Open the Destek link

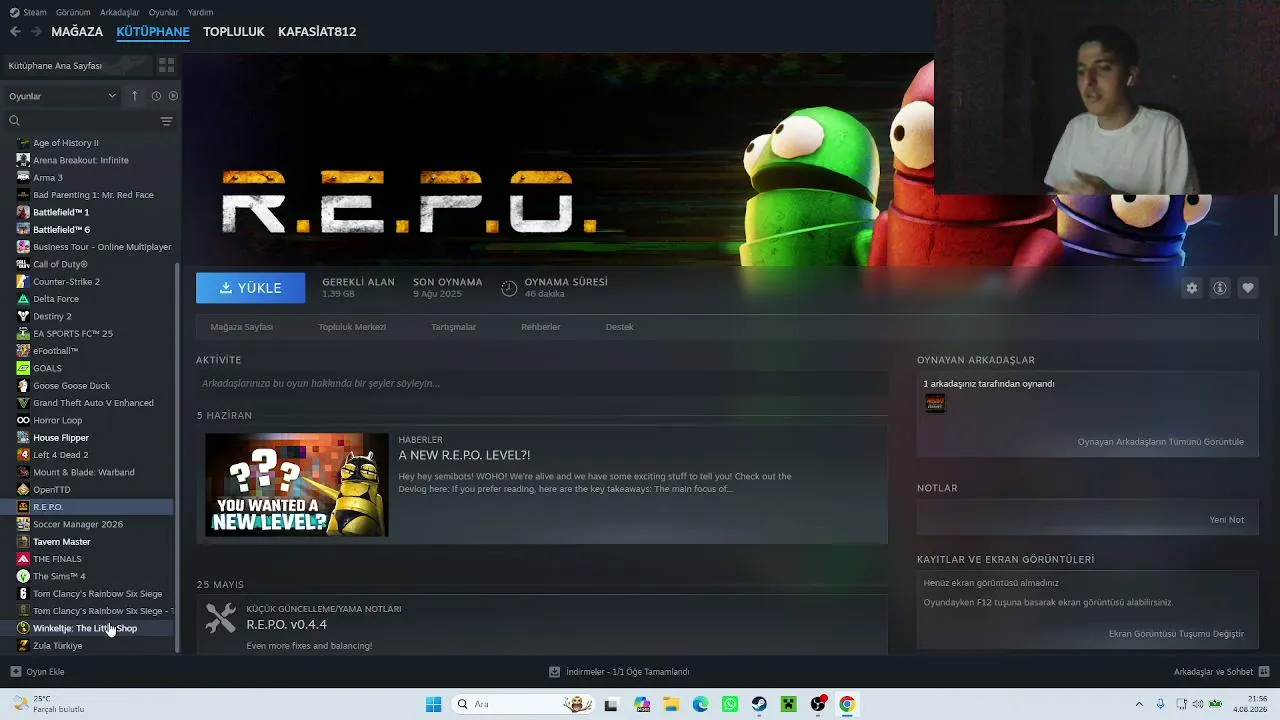point(620,327)
